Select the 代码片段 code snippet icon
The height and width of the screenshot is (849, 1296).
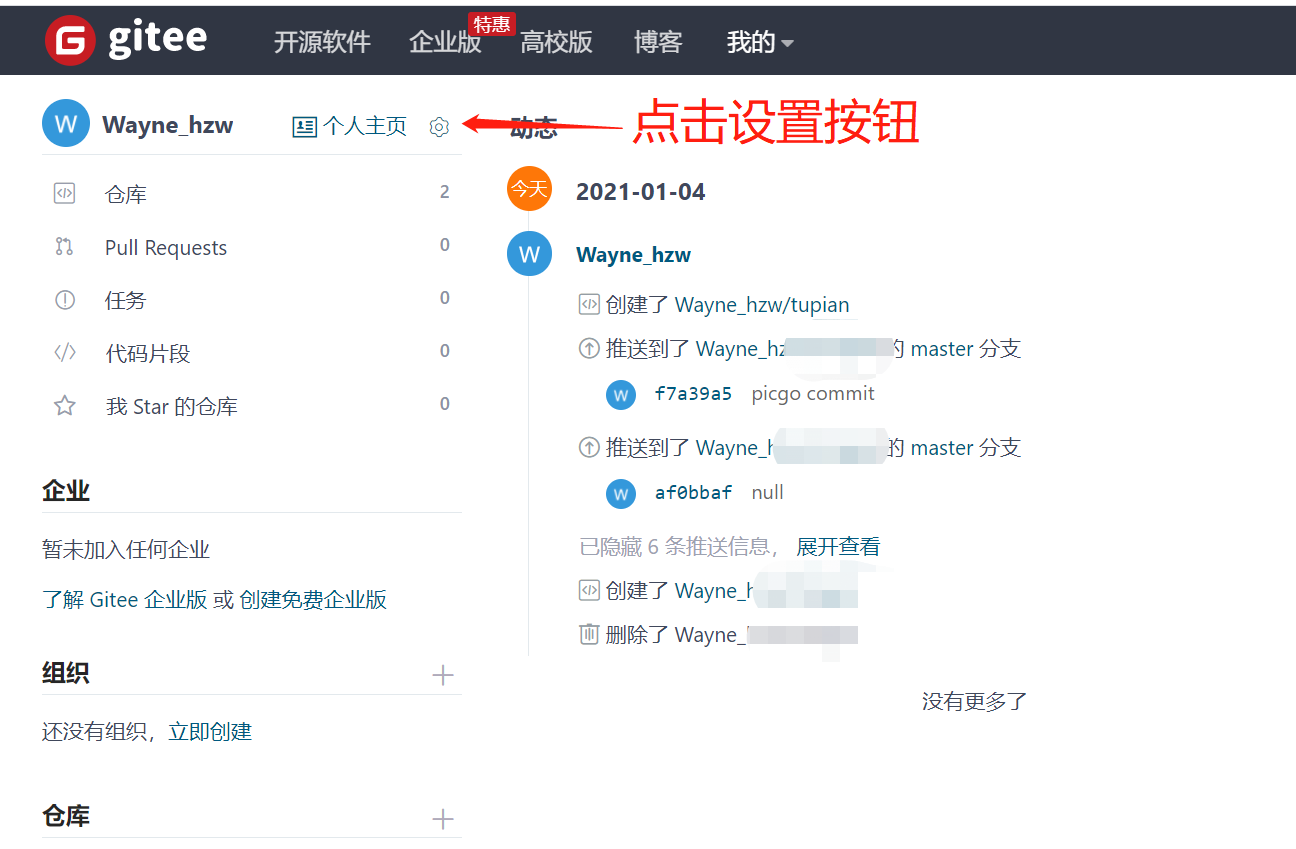[64, 352]
